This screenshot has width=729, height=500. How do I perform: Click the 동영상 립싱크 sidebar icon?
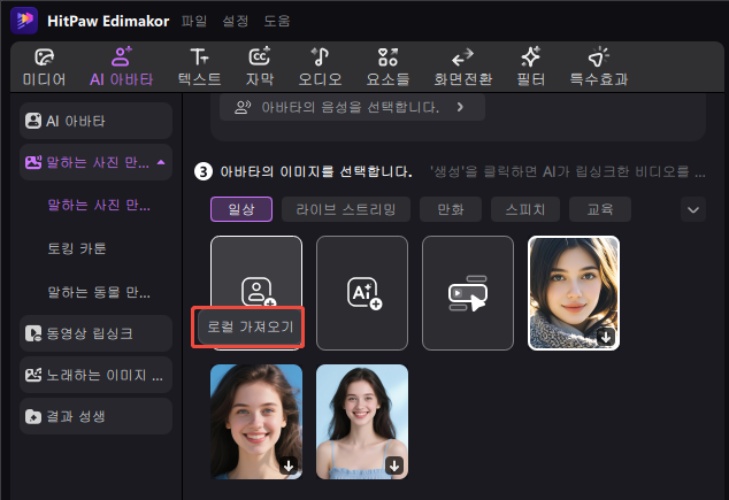(x=33, y=333)
